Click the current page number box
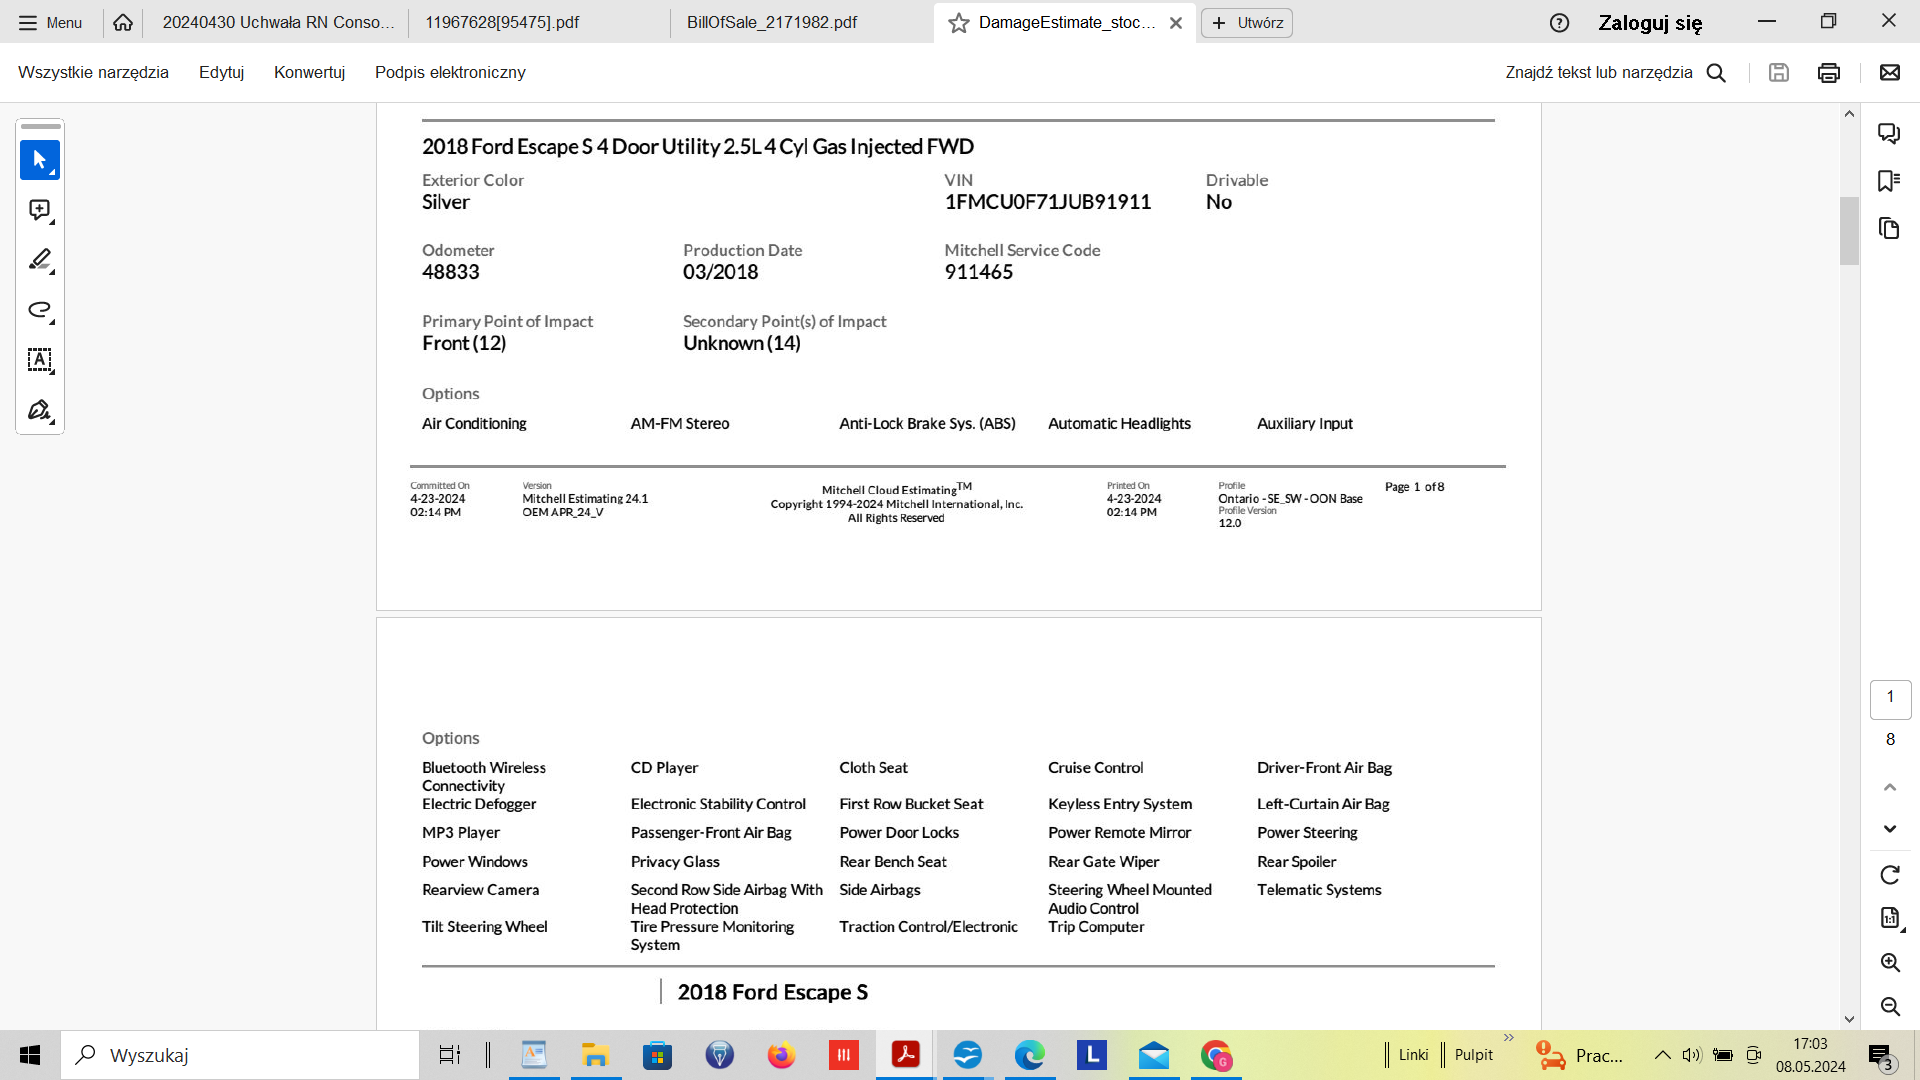Viewport: 1920px width, 1080px height. pos(1890,698)
